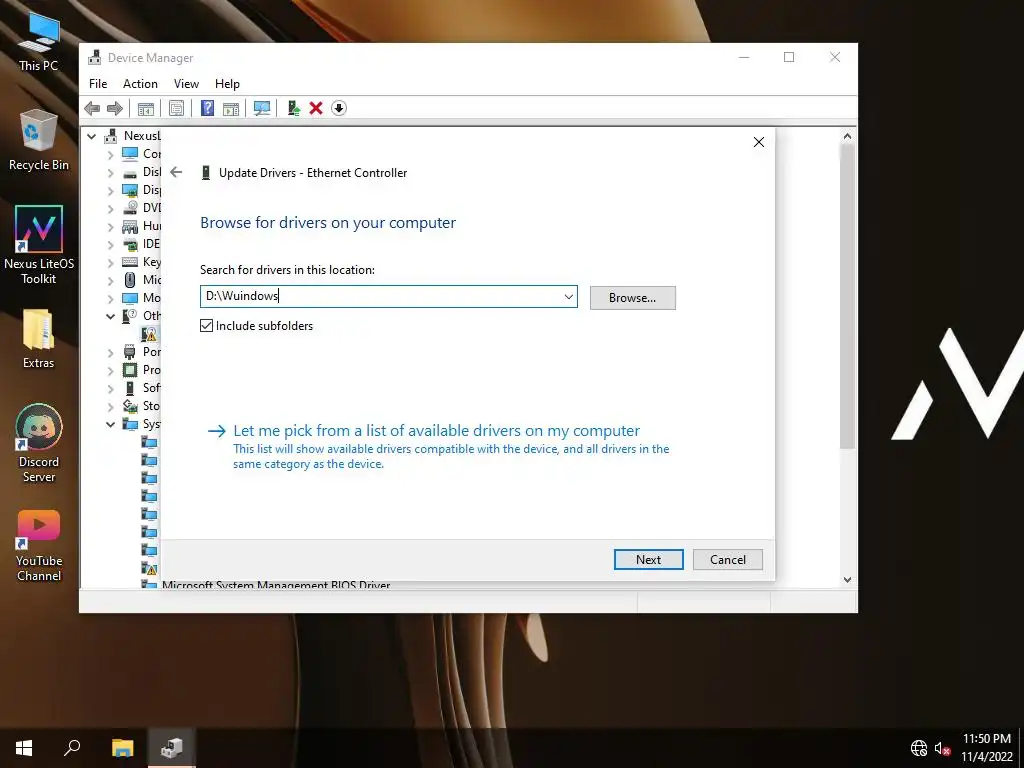Collapse the System devices node
Screen dimensions: 1024x768
click(110, 424)
